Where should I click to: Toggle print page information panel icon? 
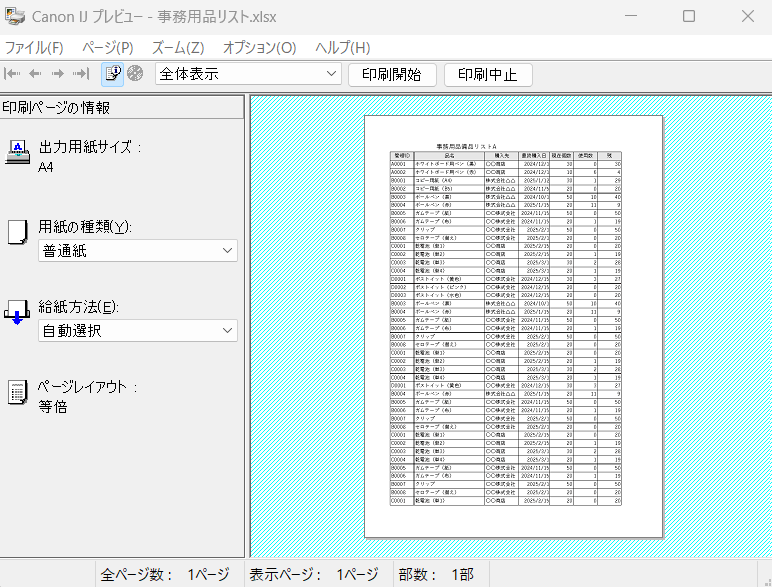(112, 74)
